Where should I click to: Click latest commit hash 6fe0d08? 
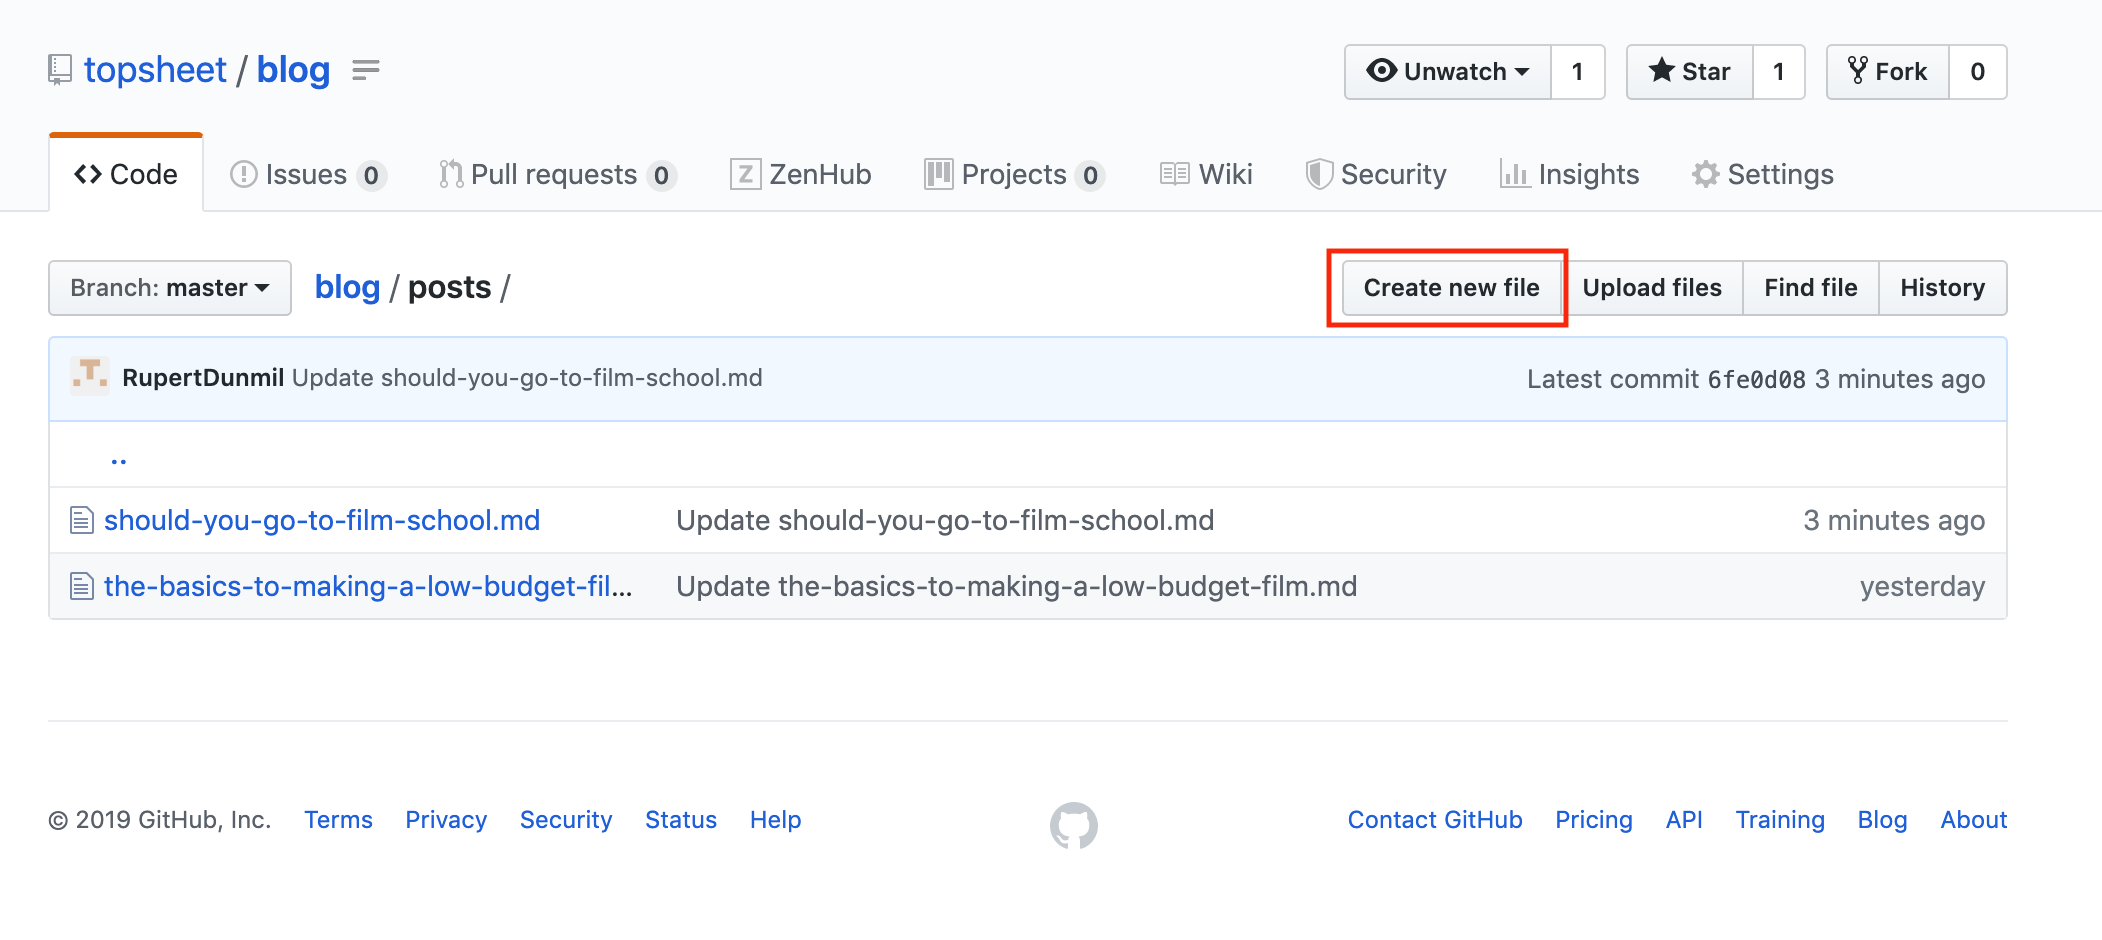click(x=1756, y=379)
